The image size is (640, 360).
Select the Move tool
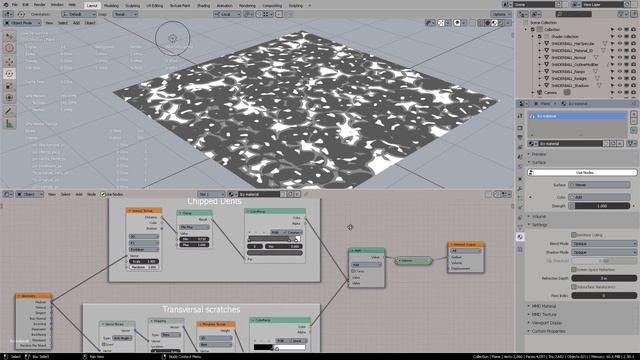pyautogui.click(x=9, y=62)
